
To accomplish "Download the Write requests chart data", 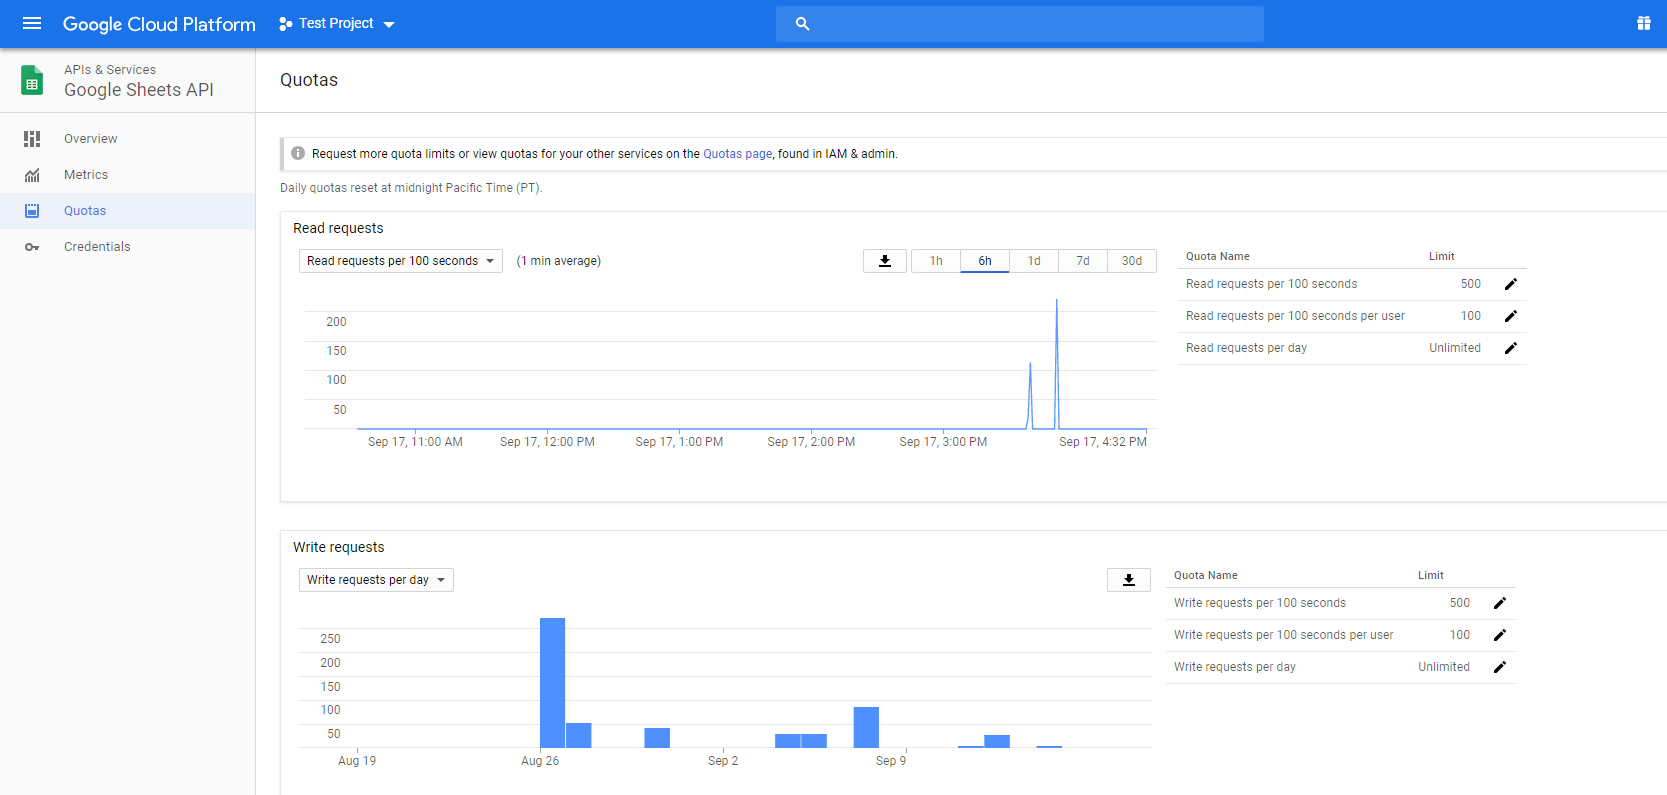I will pos(1128,580).
